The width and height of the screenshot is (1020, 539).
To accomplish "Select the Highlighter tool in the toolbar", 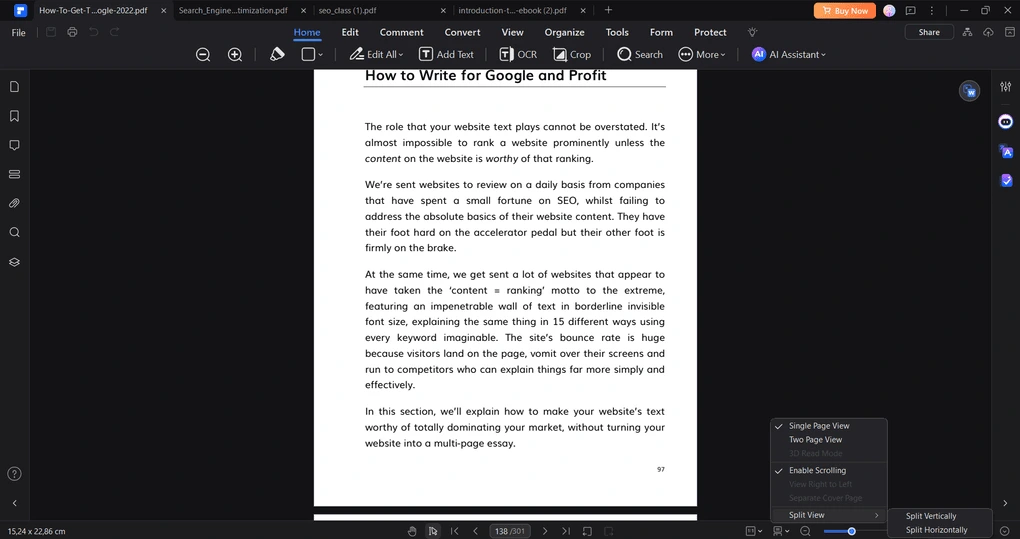I will [277, 55].
